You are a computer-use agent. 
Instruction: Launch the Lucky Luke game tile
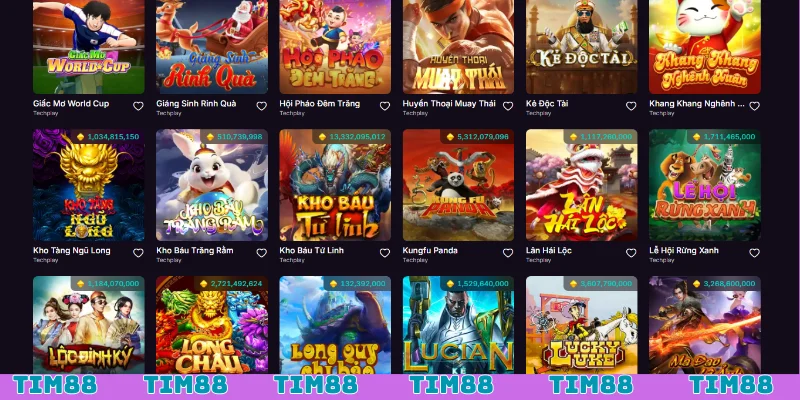(582, 325)
